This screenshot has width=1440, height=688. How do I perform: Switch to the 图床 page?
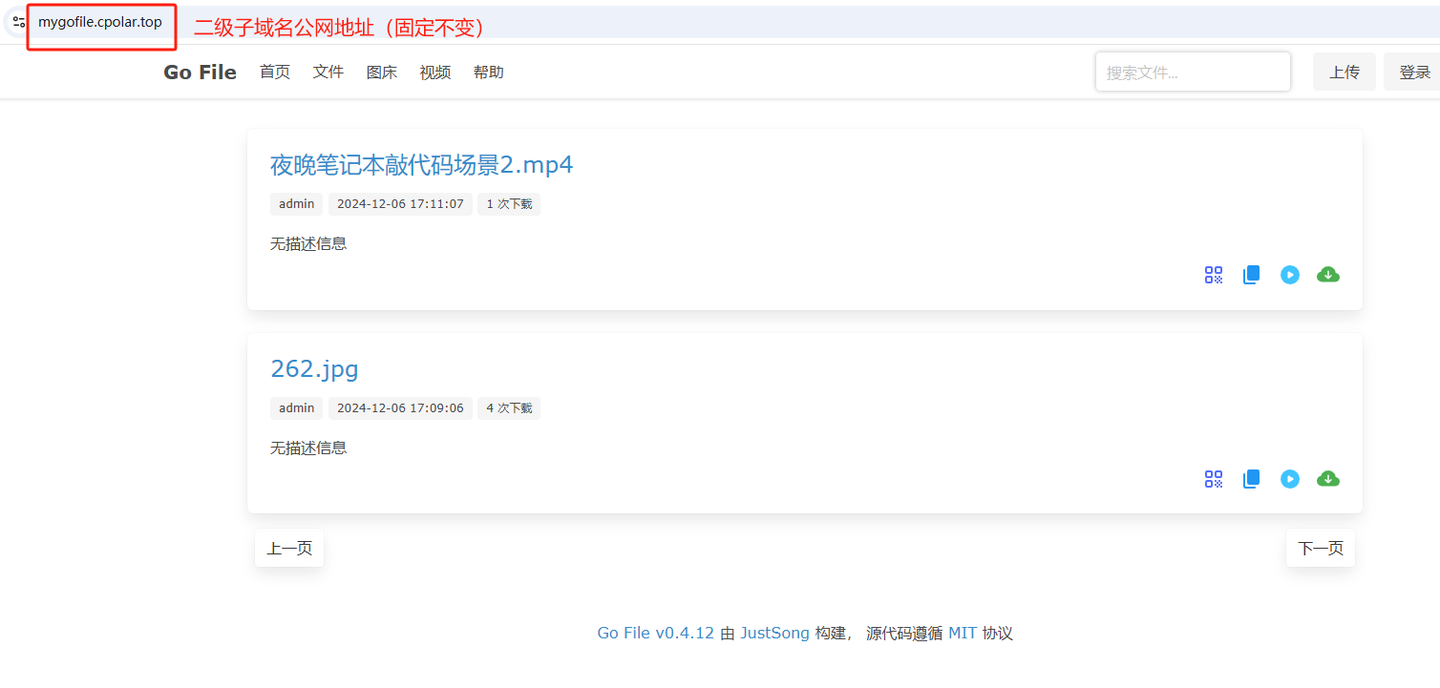381,71
